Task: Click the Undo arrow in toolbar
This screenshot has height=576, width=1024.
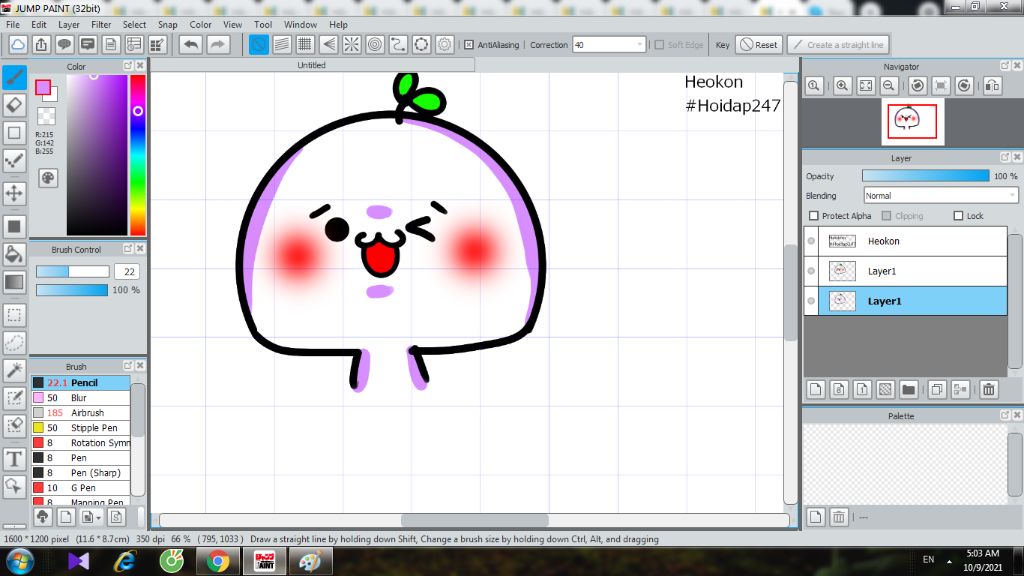Action: 191,44
